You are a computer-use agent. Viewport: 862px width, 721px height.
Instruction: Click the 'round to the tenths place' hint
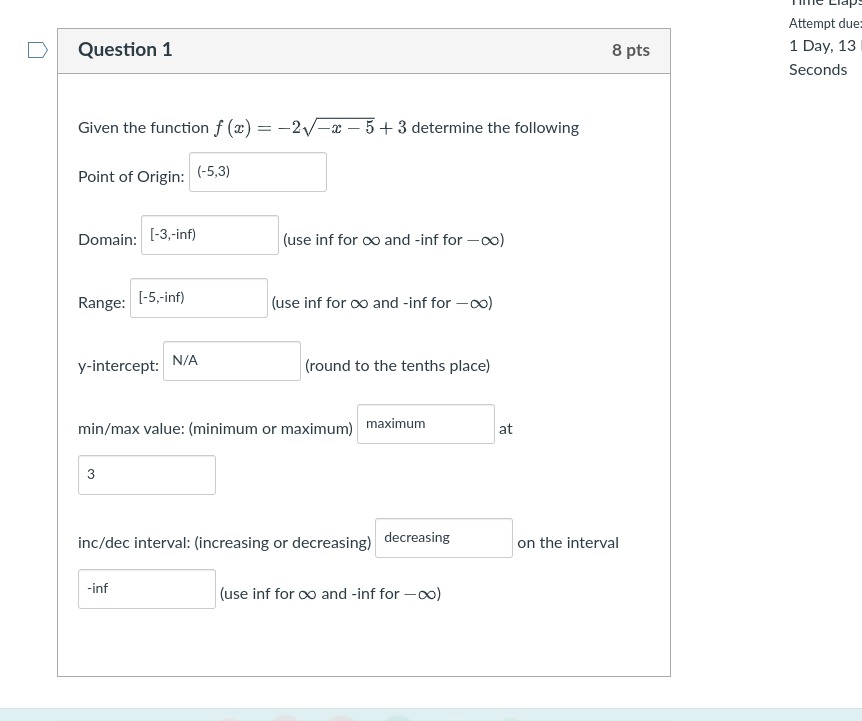[397, 366]
